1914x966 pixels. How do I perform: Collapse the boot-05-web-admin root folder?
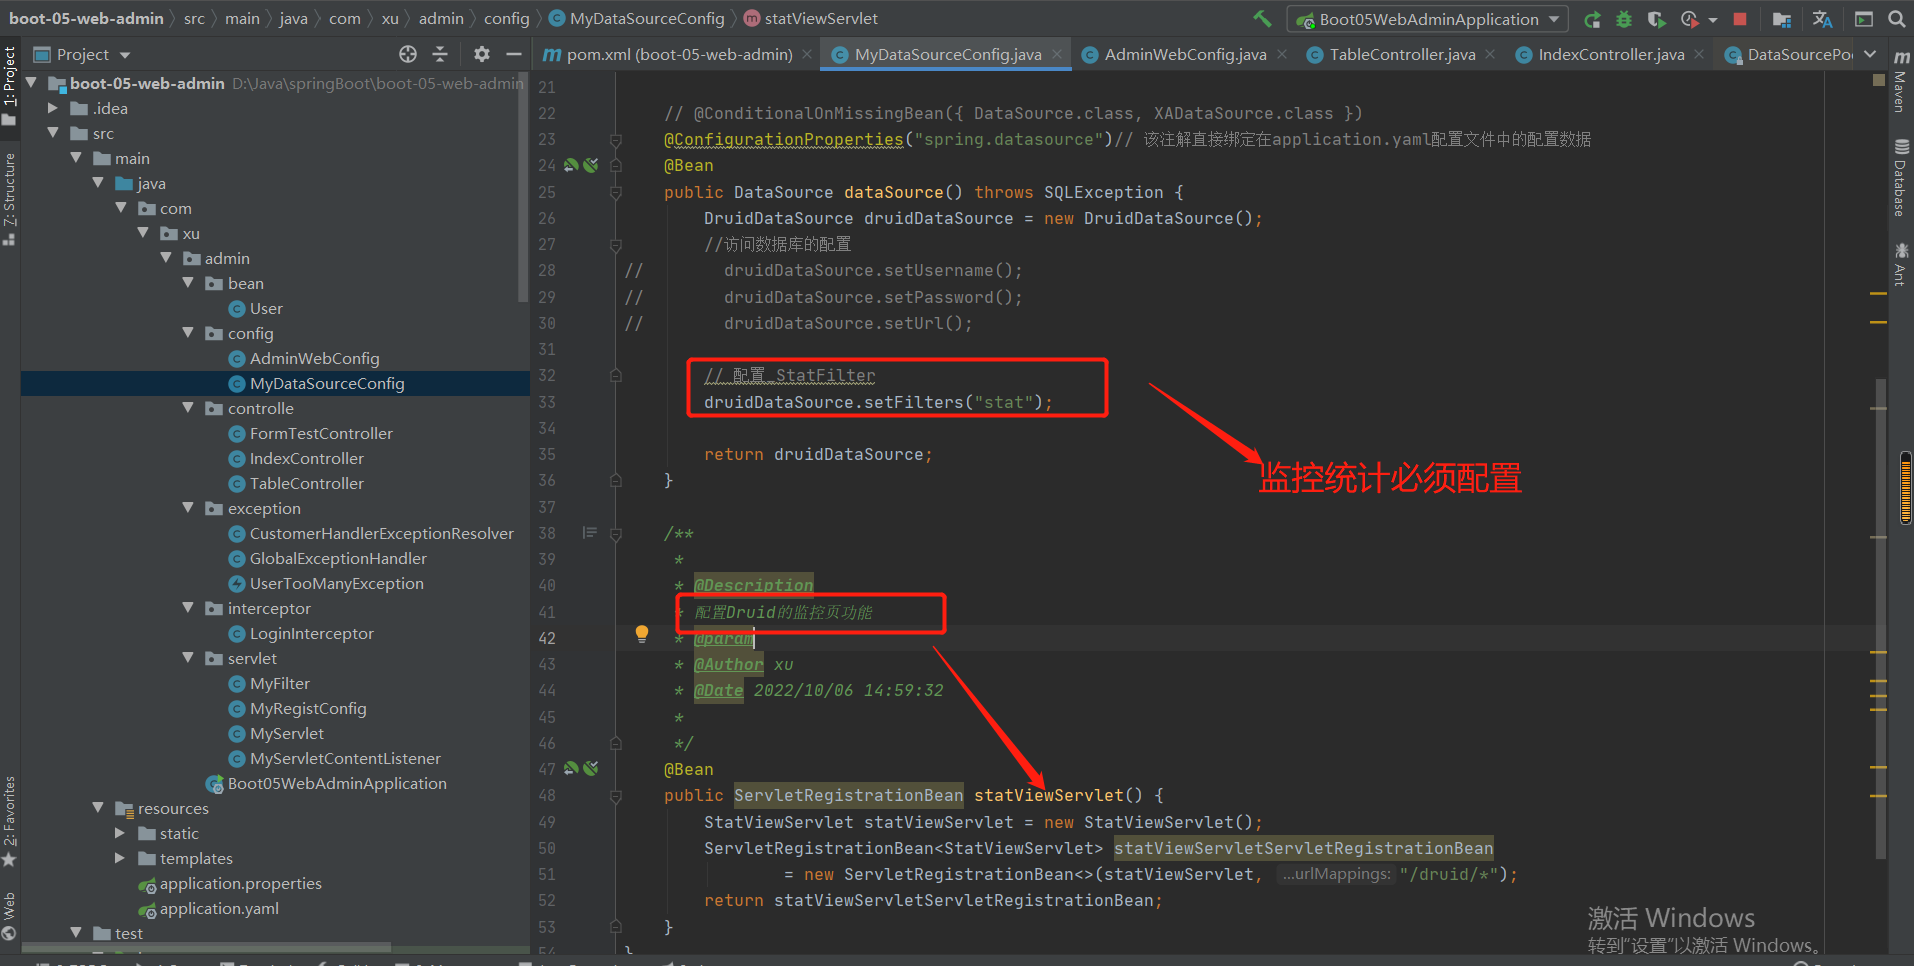coord(31,83)
